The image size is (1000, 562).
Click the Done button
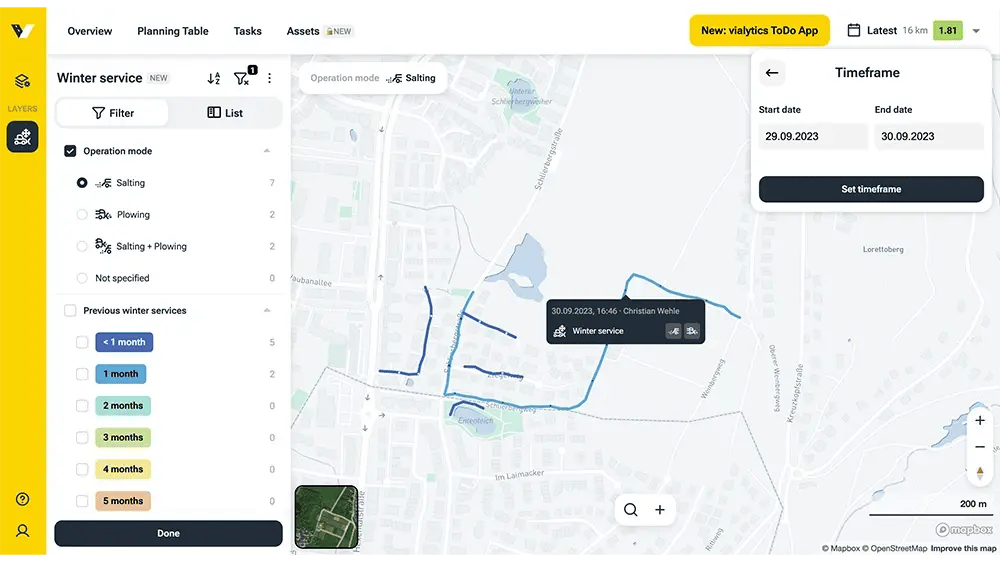tap(168, 533)
